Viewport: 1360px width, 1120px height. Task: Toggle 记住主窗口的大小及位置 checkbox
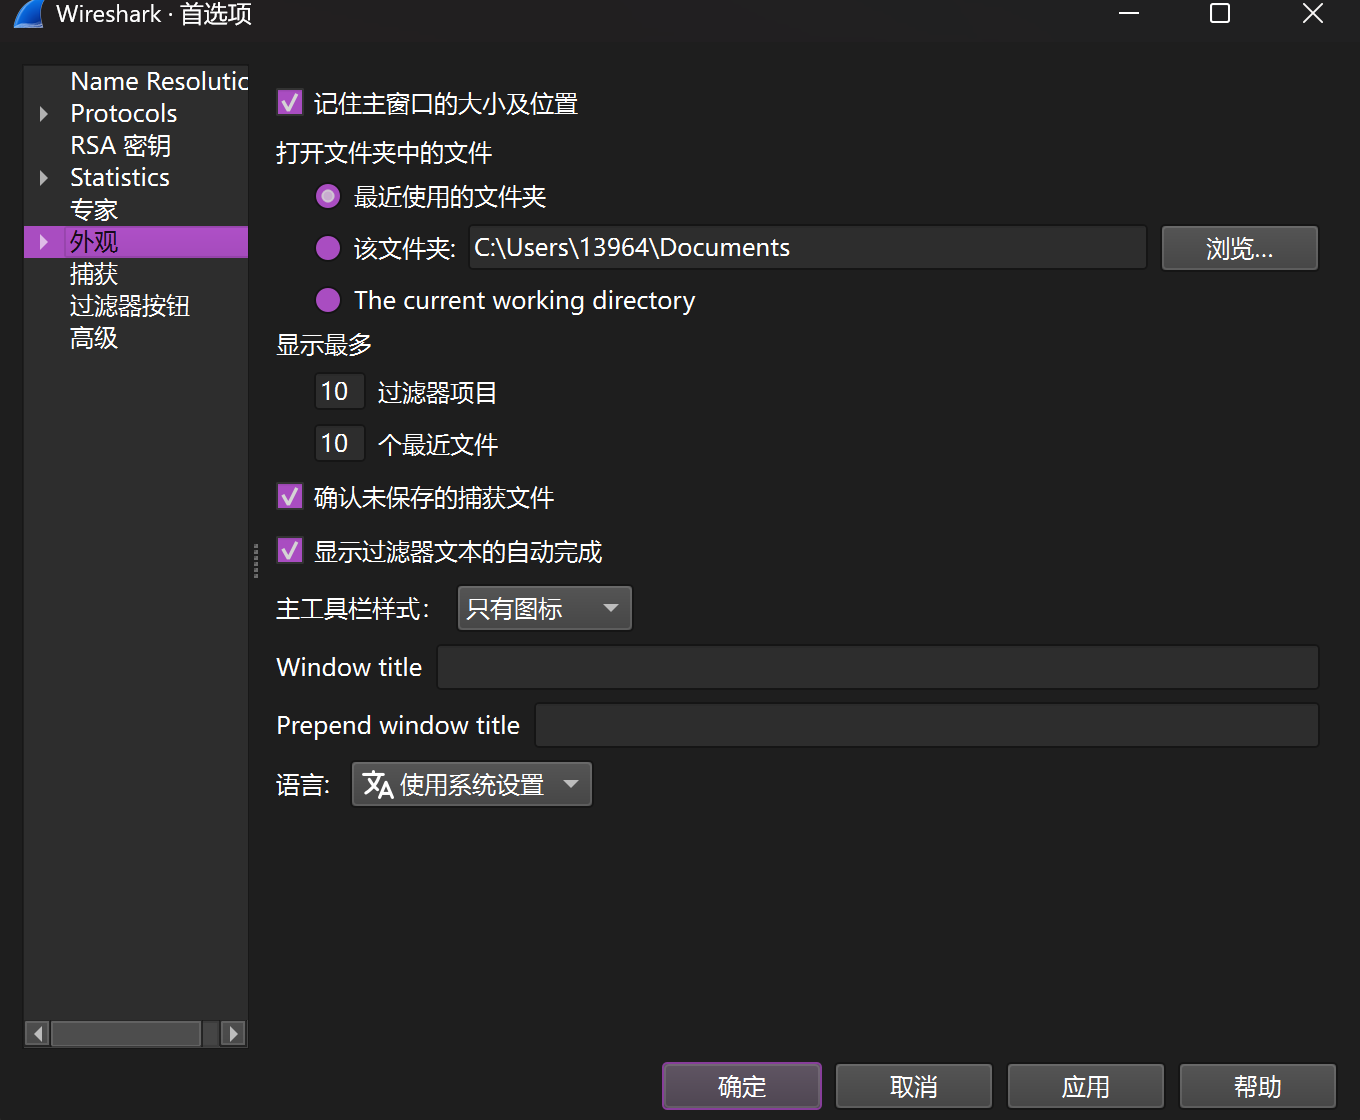click(x=290, y=102)
